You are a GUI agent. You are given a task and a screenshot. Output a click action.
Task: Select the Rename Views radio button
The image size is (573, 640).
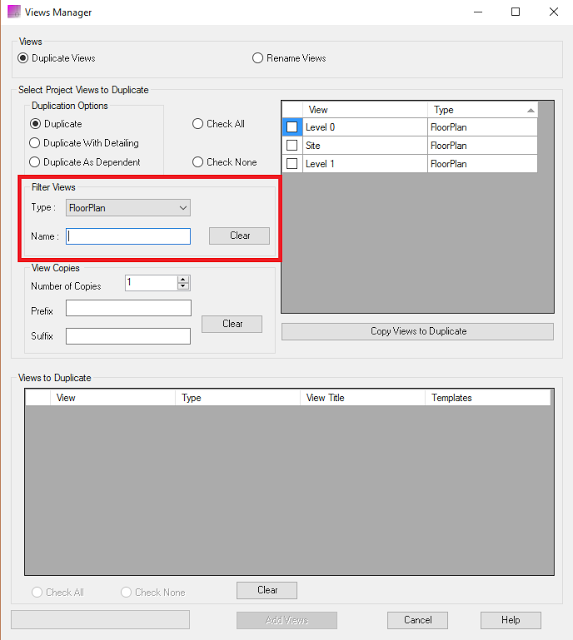point(258,58)
